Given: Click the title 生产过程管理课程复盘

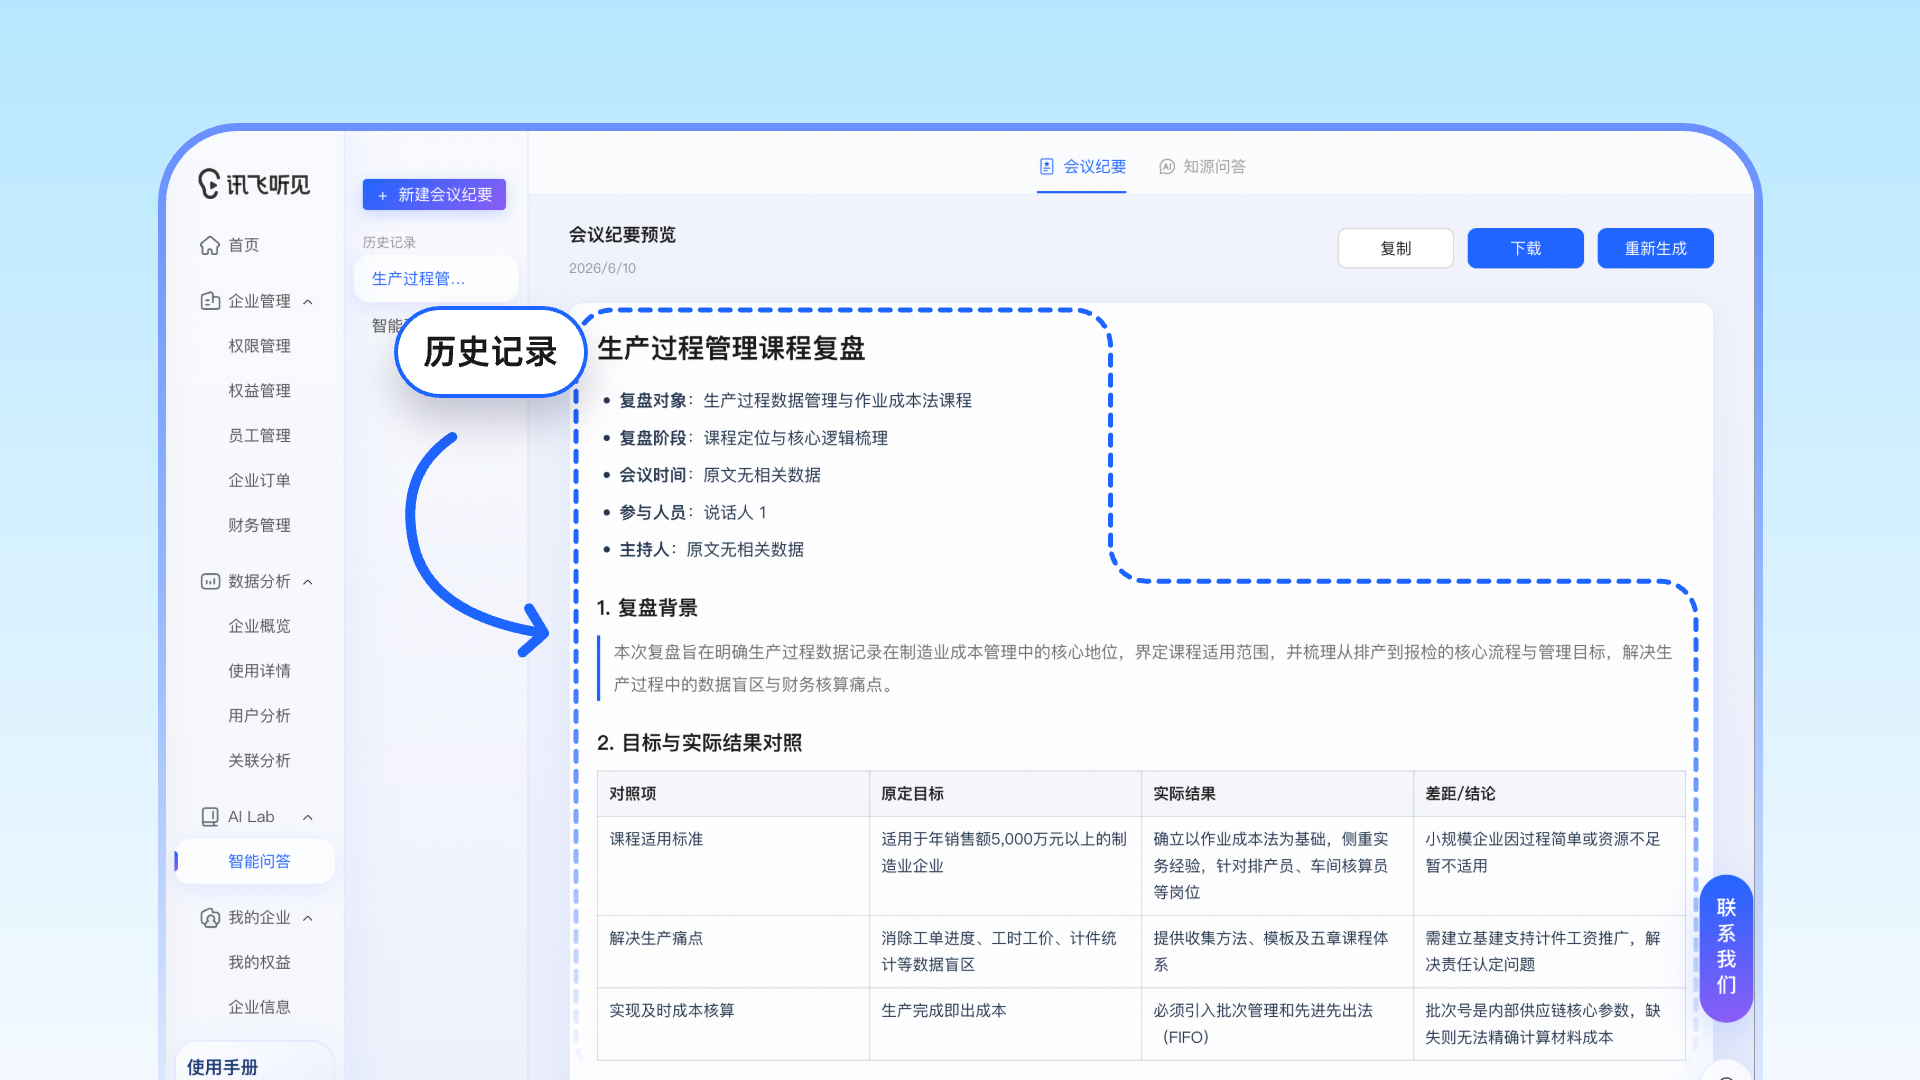Looking at the screenshot, I should click(x=731, y=349).
